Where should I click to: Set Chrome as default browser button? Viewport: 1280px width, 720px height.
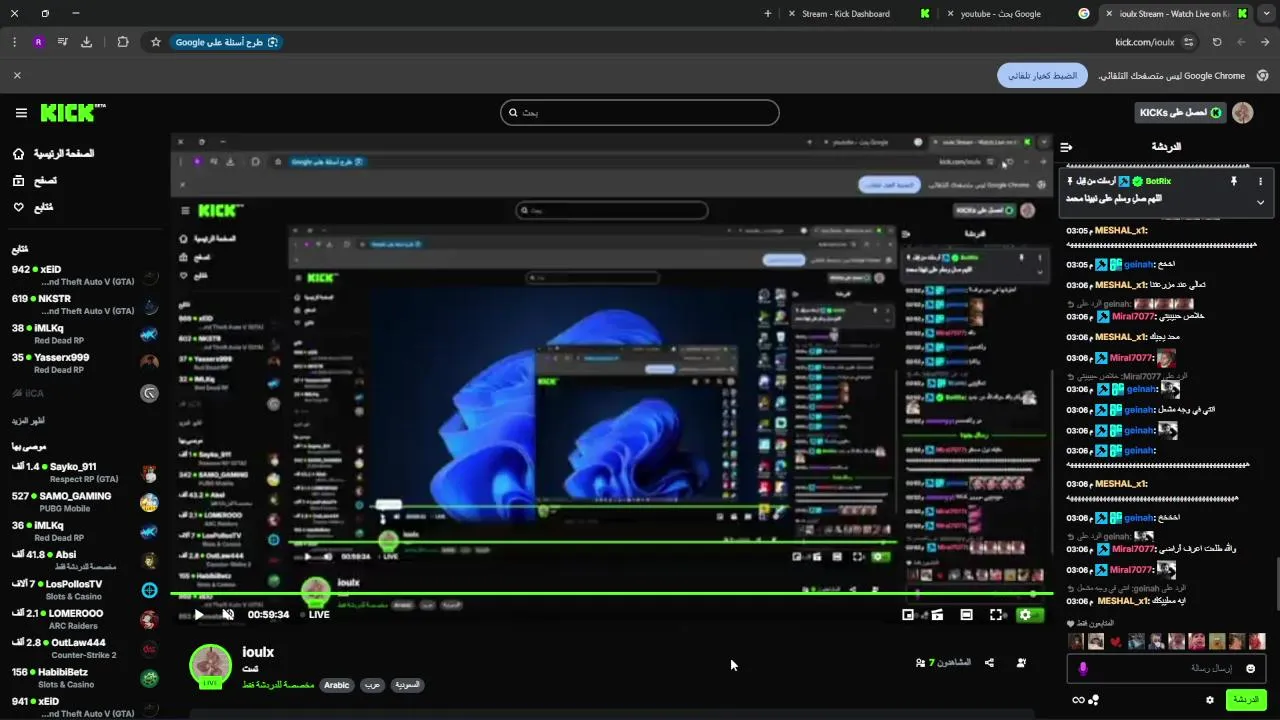(1042, 76)
